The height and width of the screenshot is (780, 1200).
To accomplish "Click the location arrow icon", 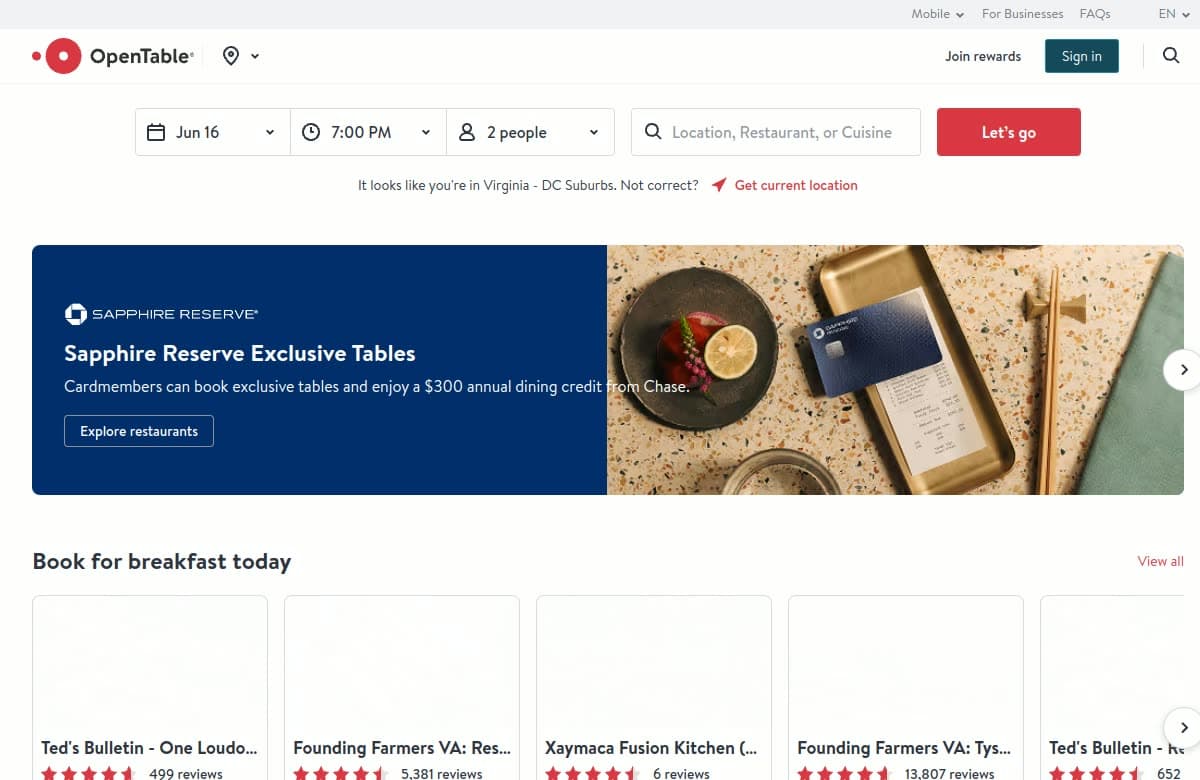I will 719,185.
